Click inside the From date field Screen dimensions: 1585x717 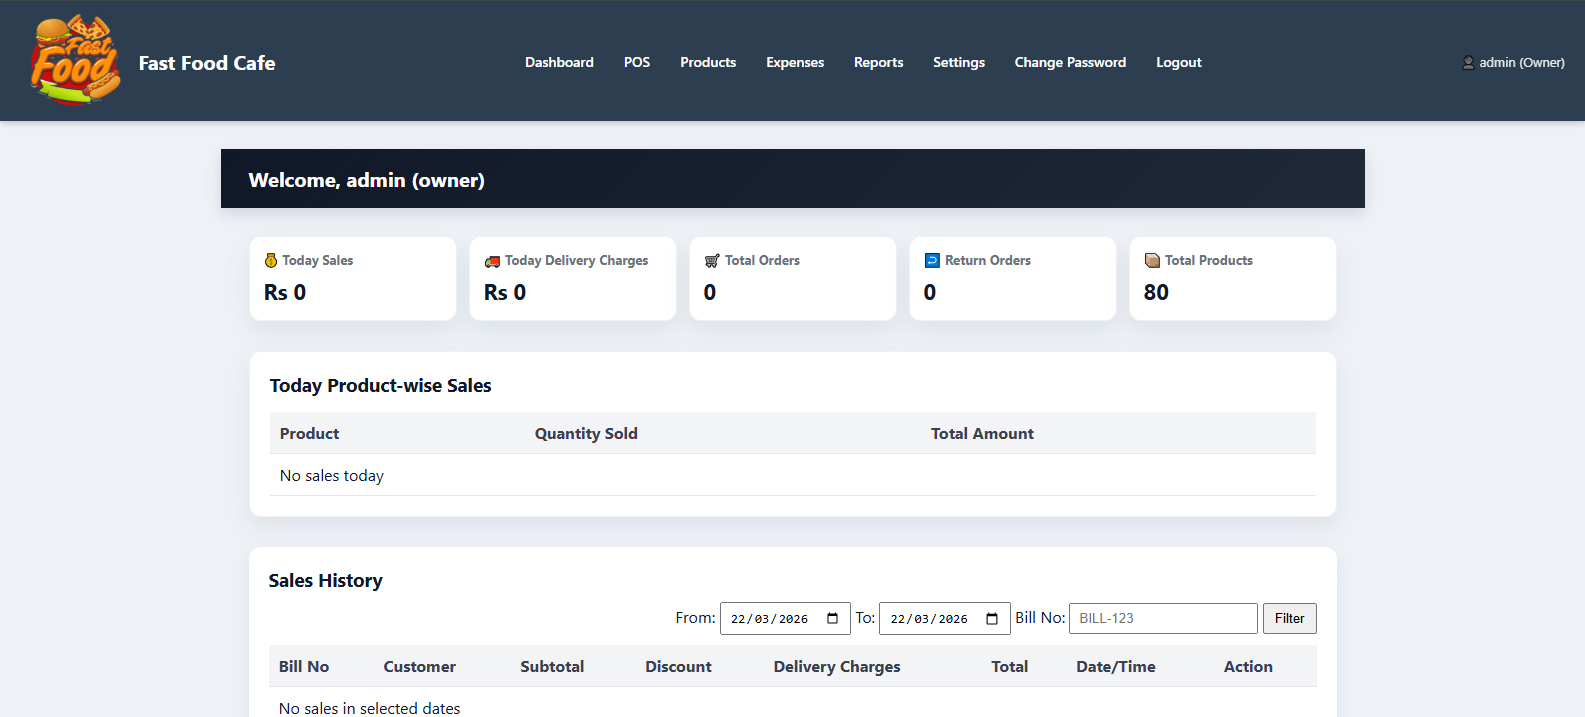[768, 619]
